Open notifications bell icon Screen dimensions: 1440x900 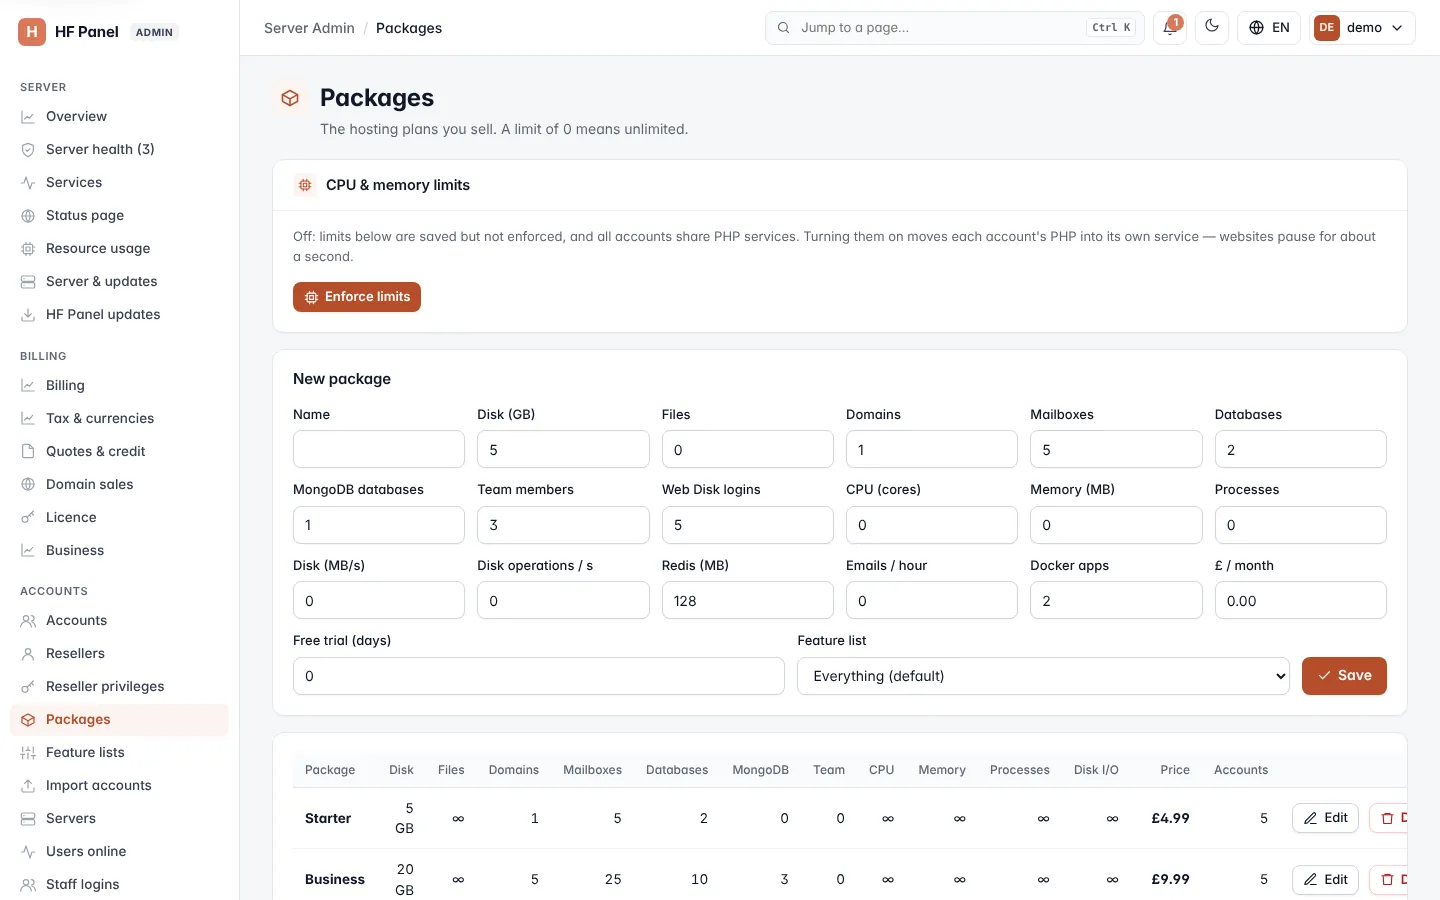pos(1170,28)
